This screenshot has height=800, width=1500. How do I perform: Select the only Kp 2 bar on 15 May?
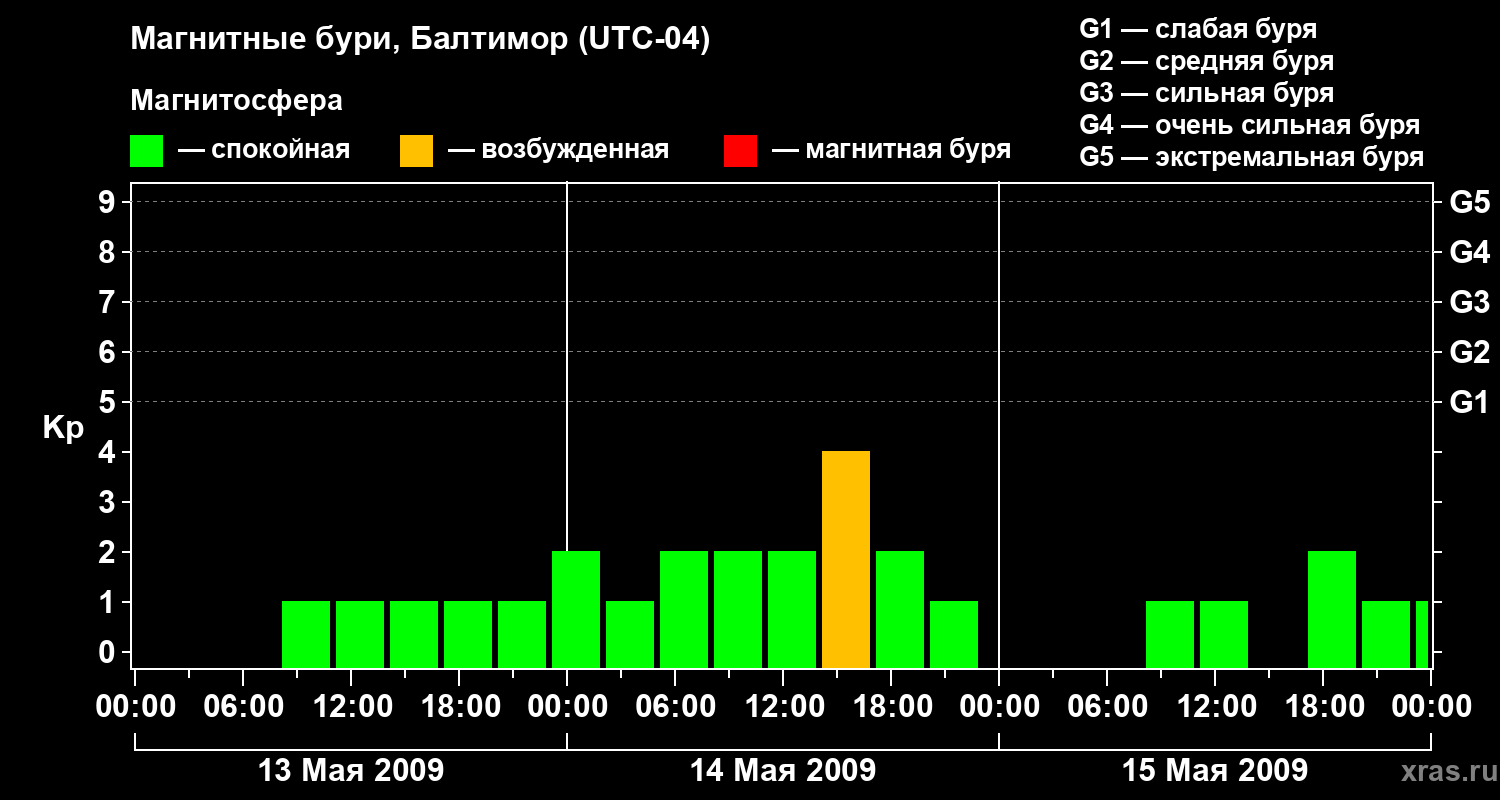tap(1332, 610)
